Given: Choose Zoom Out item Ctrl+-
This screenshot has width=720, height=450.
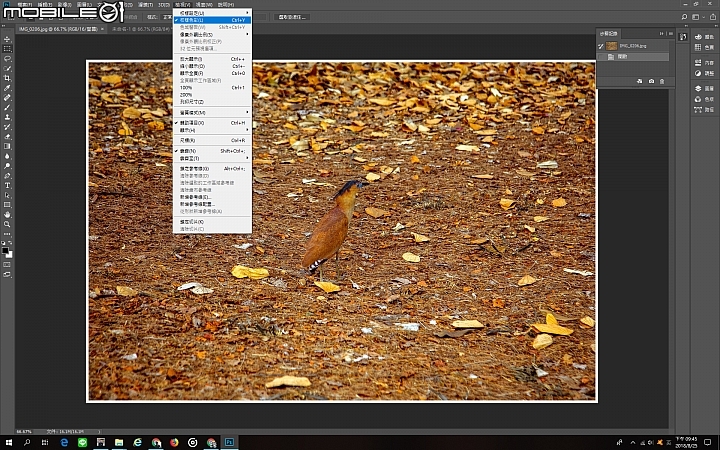Looking at the screenshot, I should pos(212,66).
